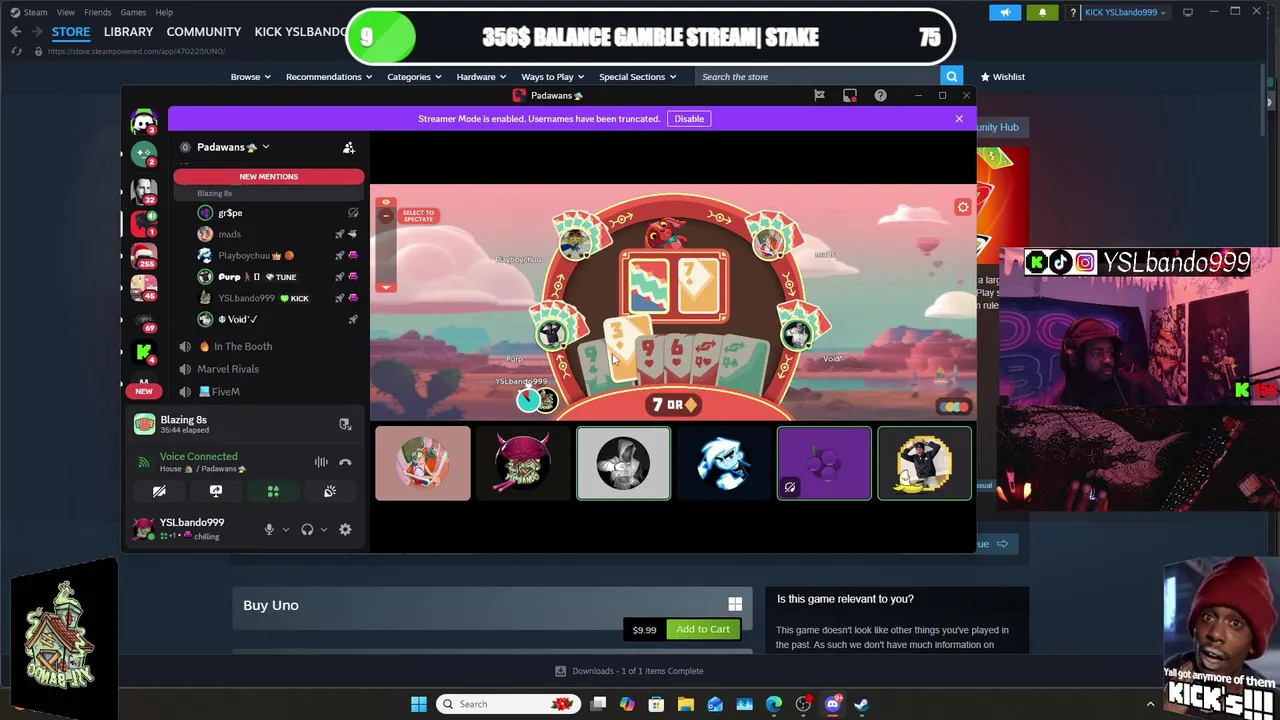Expand the Recommendations dropdown in Steam store
The image size is (1280, 720).
click(328, 77)
